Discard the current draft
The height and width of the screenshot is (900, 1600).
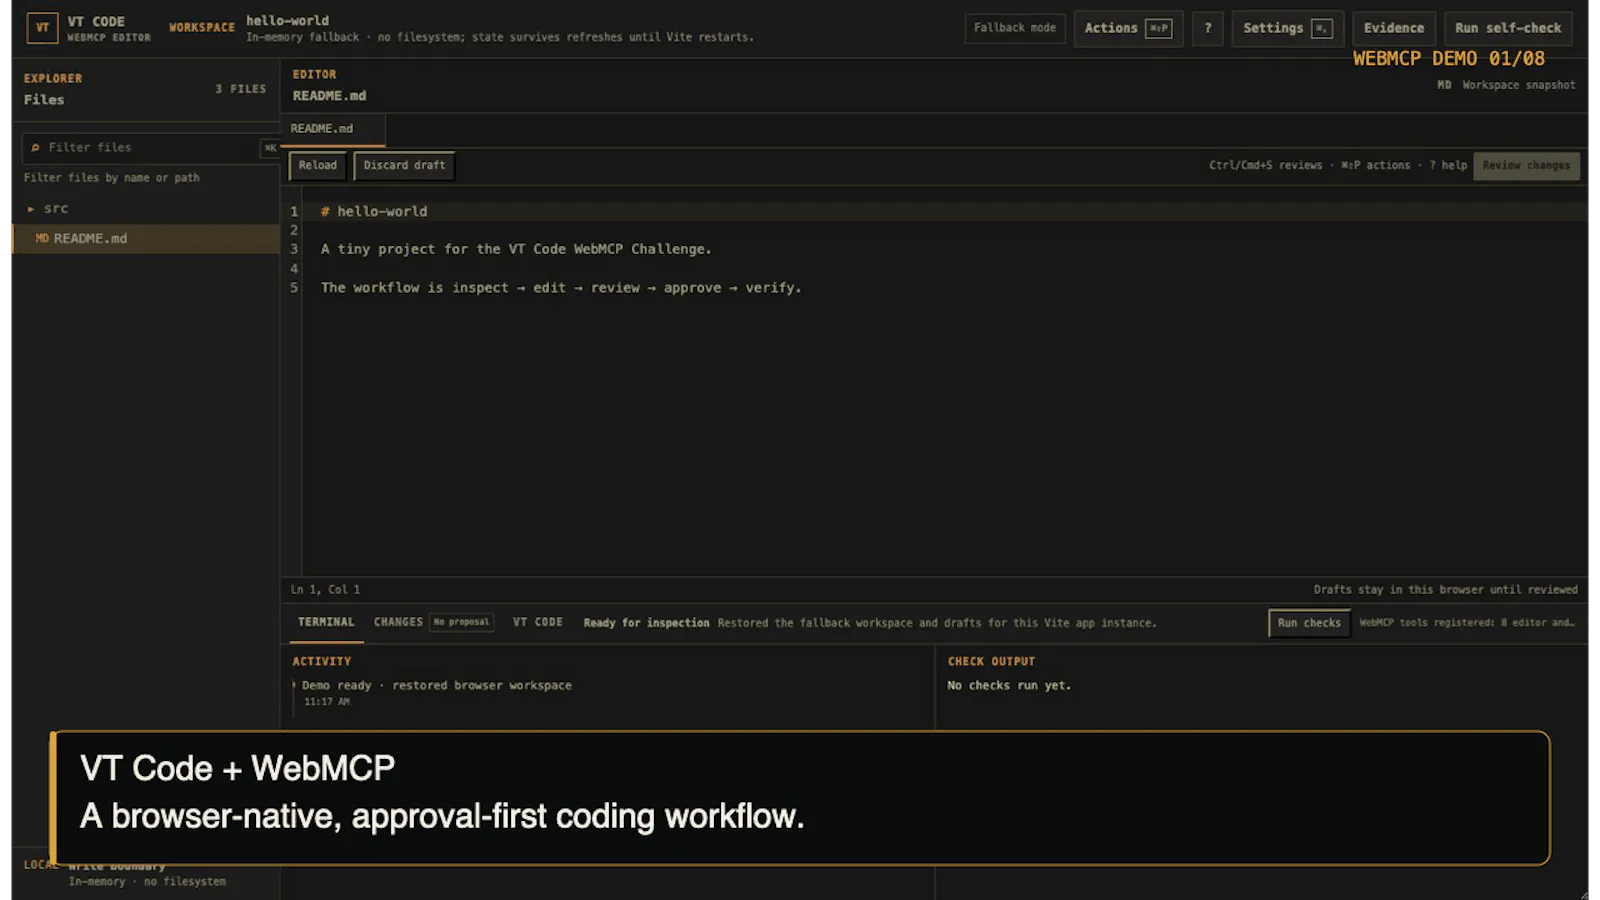(404, 166)
